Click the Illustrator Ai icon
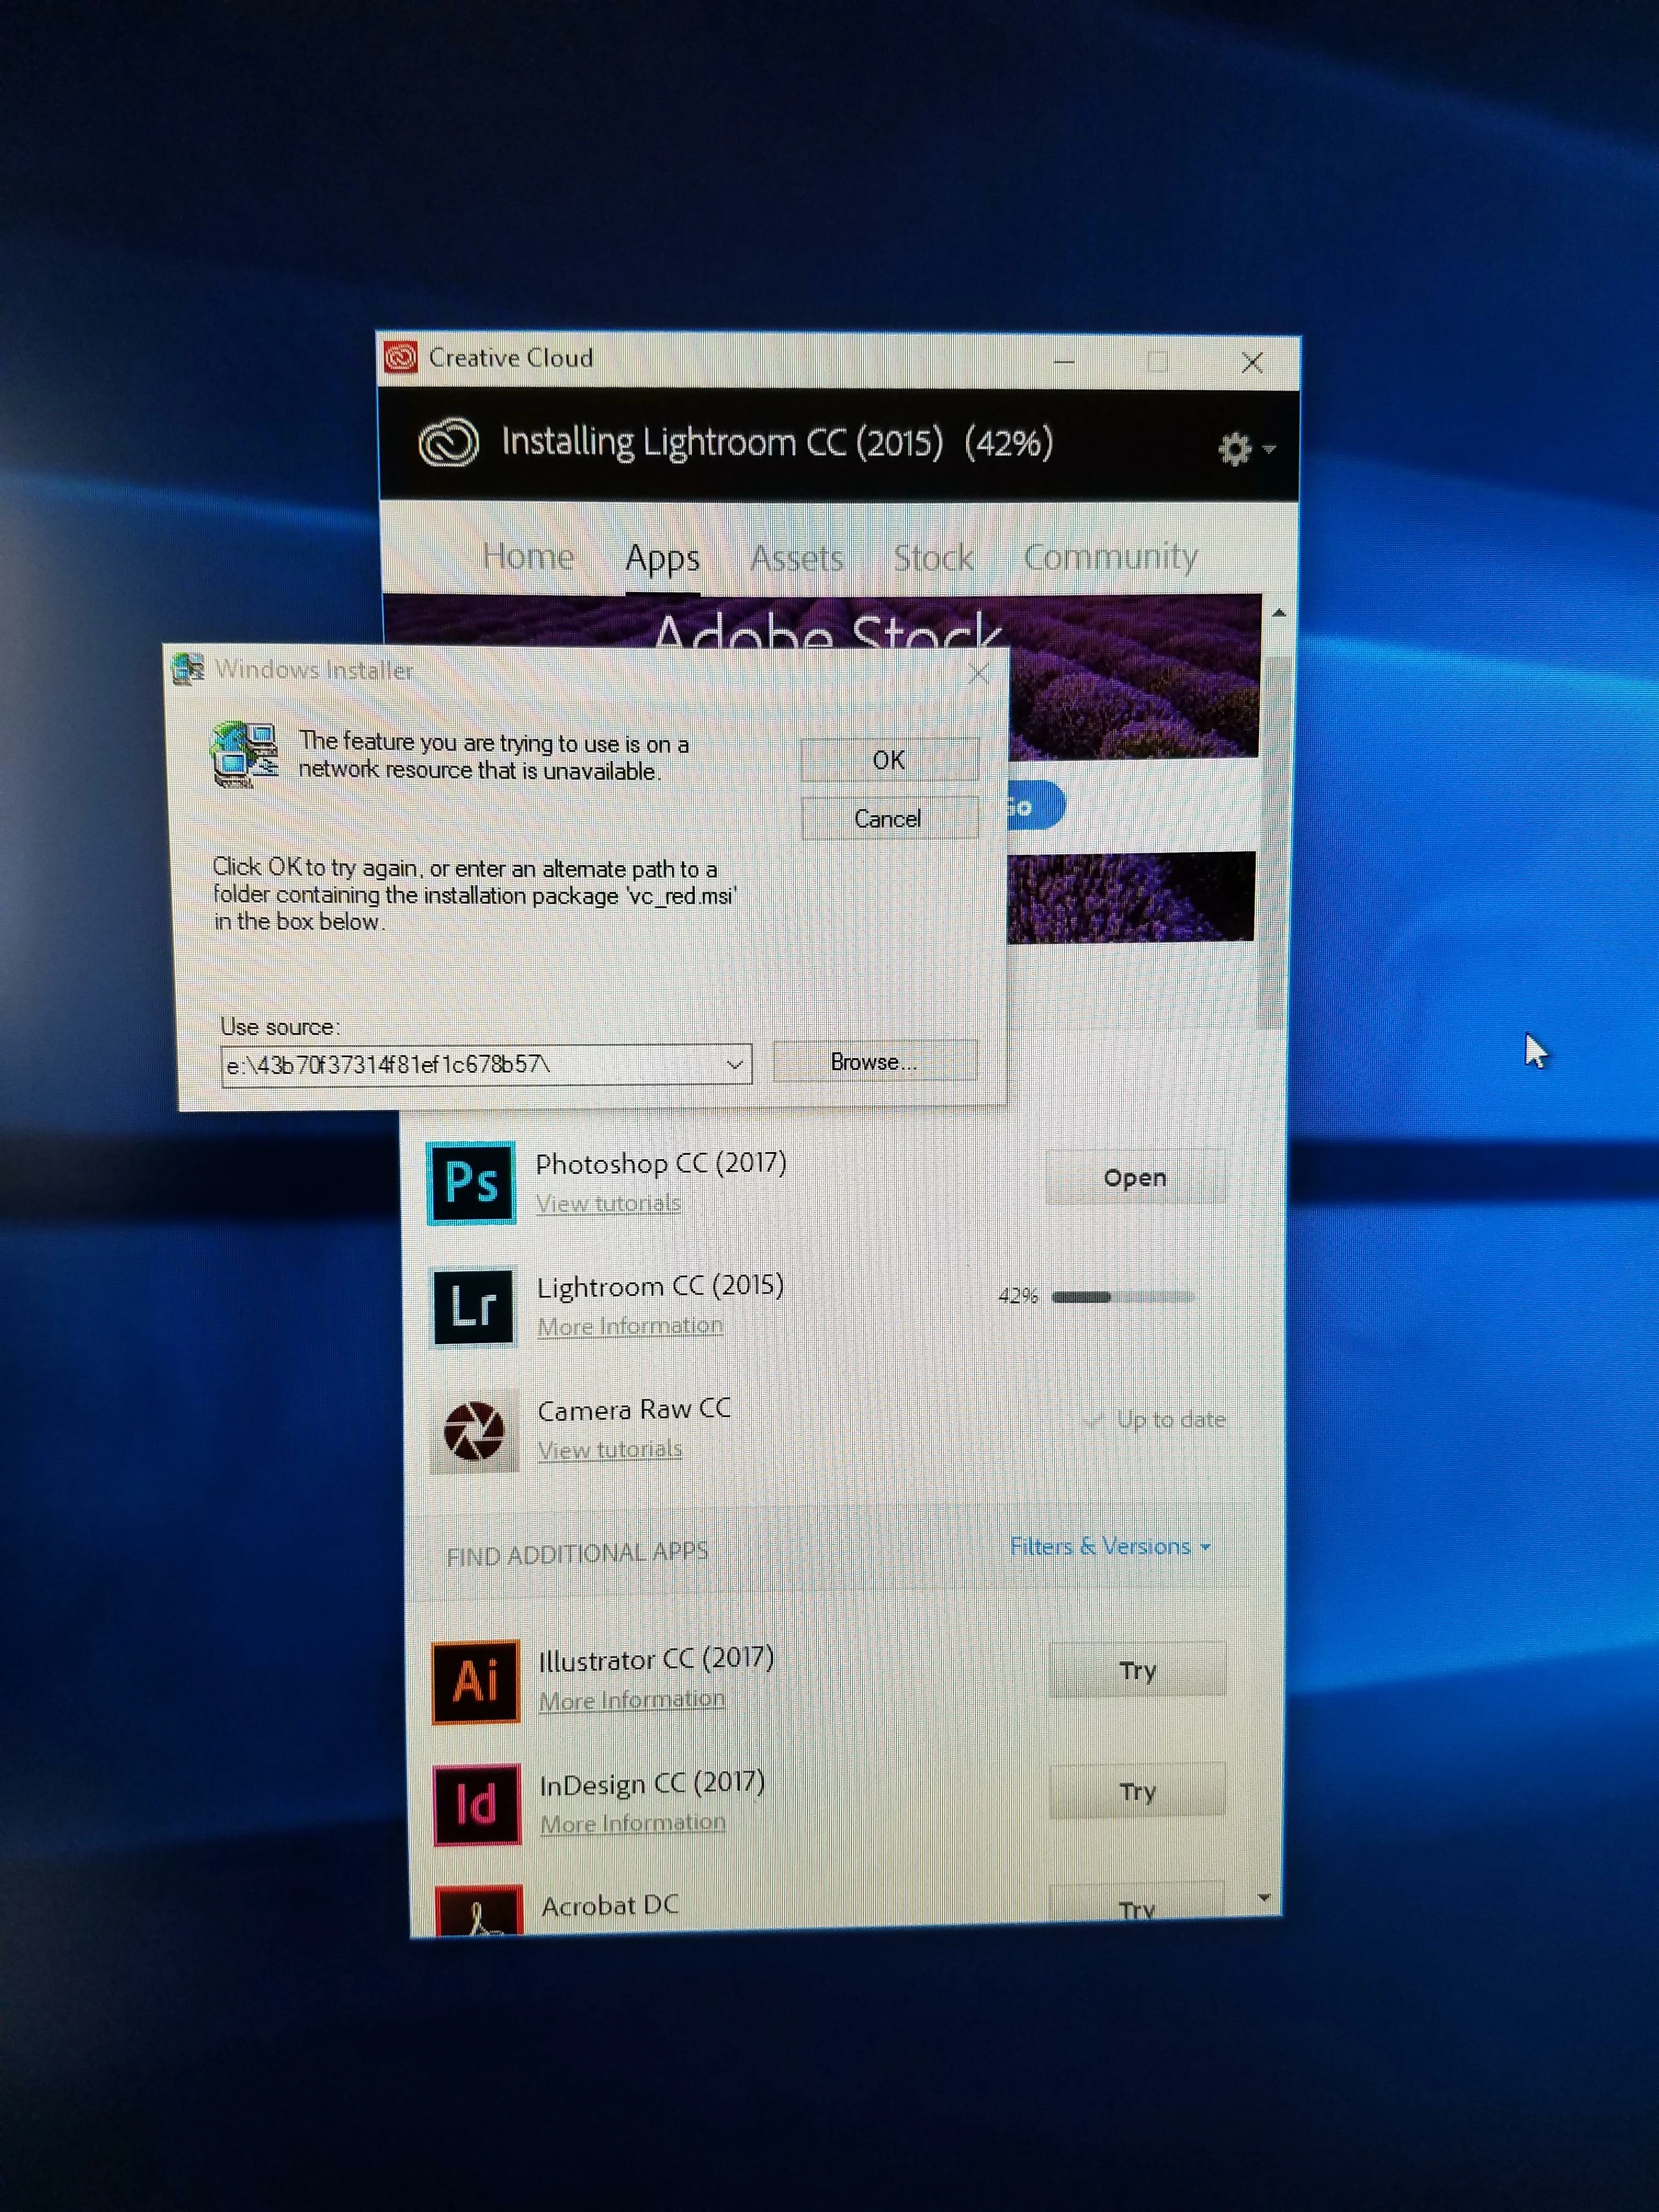Image resolution: width=1659 pixels, height=2212 pixels. (x=476, y=1680)
